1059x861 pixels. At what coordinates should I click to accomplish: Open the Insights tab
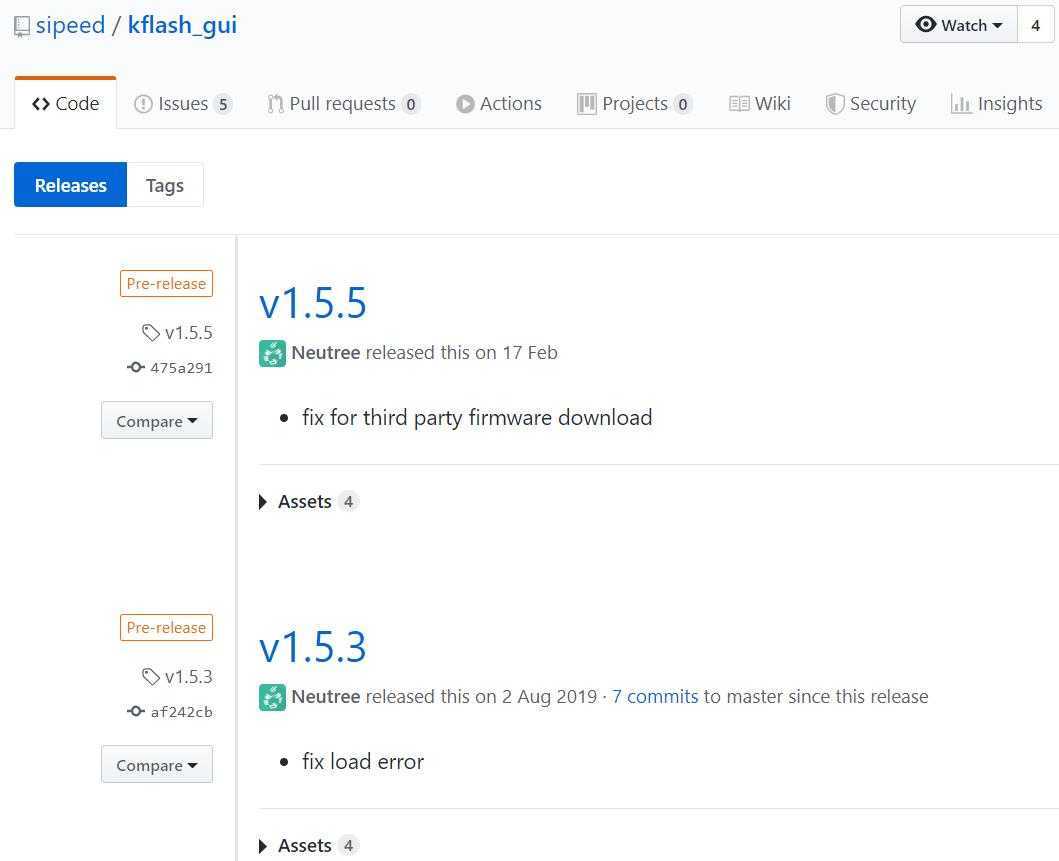click(x=997, y=103)
